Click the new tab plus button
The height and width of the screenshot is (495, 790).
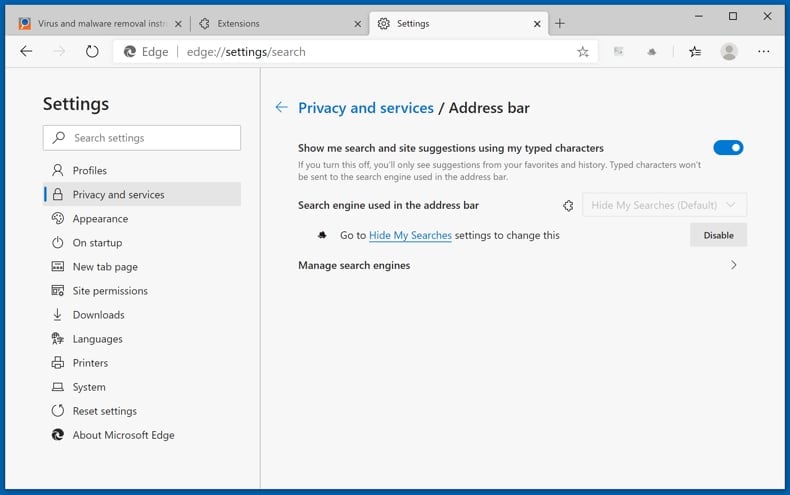click(560, 23)
